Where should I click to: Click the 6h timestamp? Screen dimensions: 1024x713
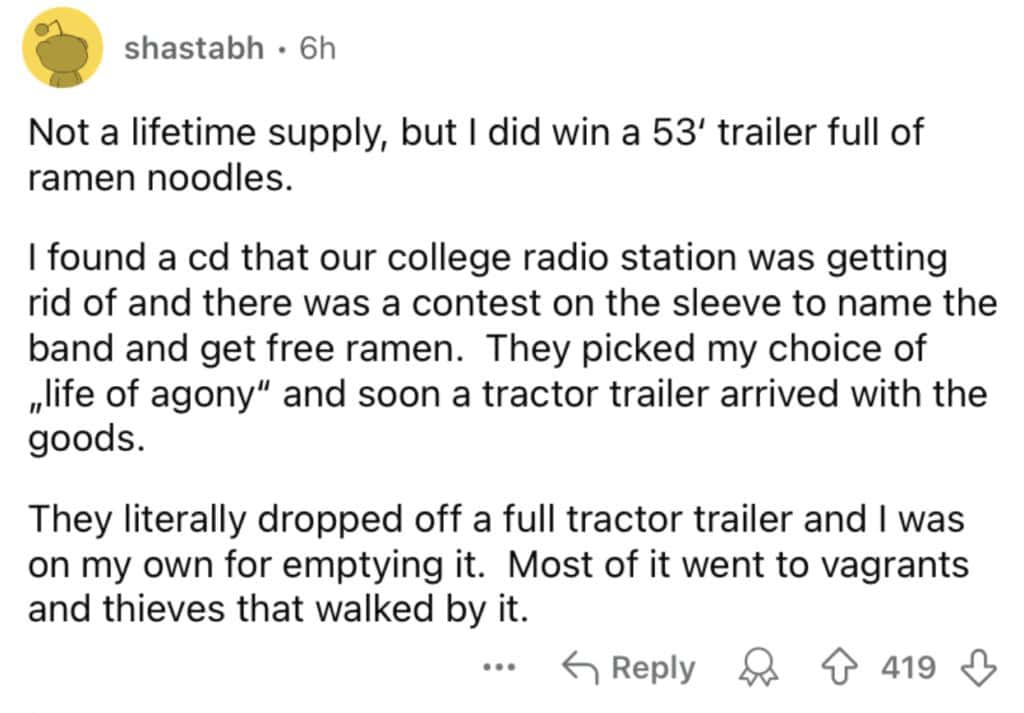tap(317, 48)
